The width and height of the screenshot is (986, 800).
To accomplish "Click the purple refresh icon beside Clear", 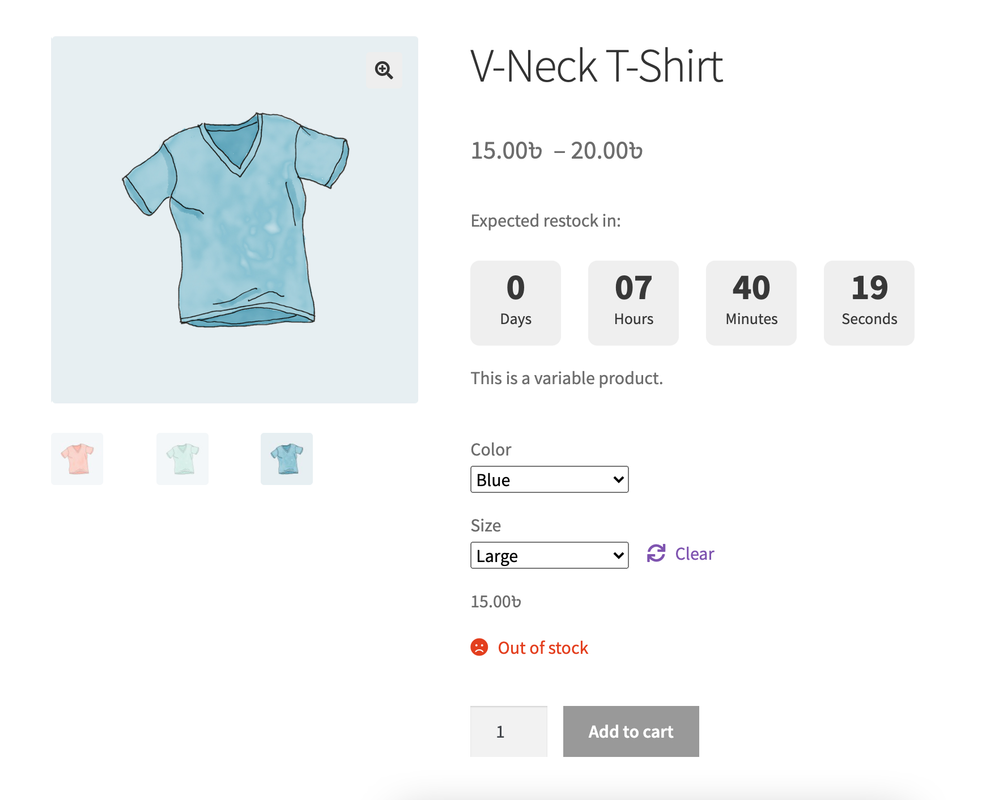I will point(656,553).
